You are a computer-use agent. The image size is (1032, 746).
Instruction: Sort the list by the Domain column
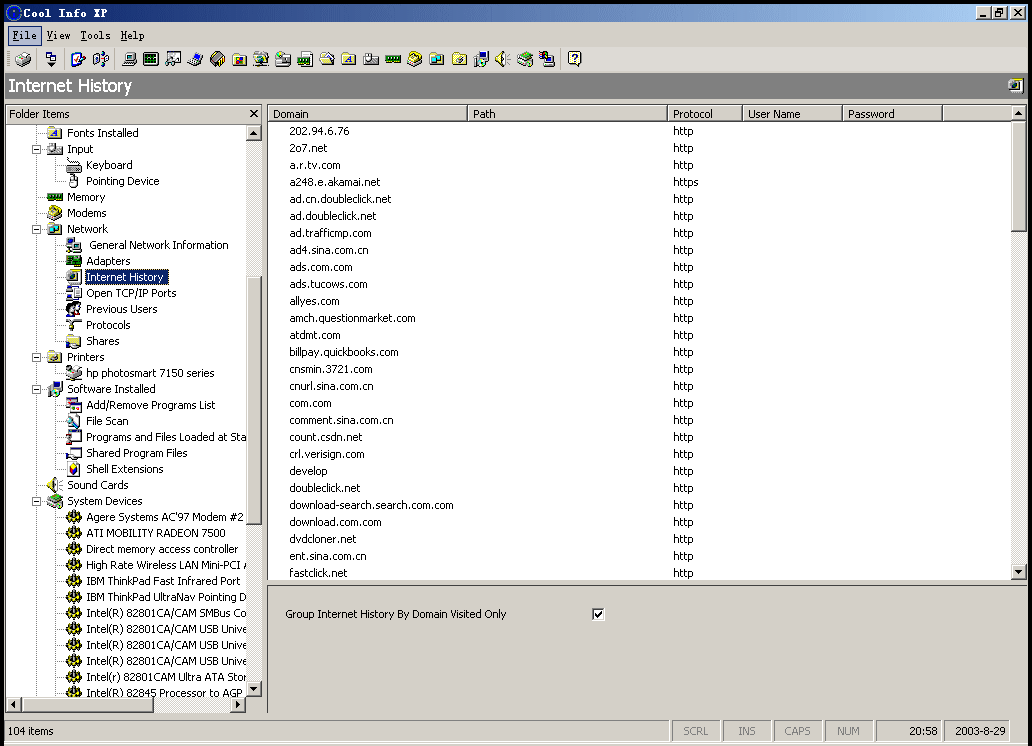pos(368,114)
